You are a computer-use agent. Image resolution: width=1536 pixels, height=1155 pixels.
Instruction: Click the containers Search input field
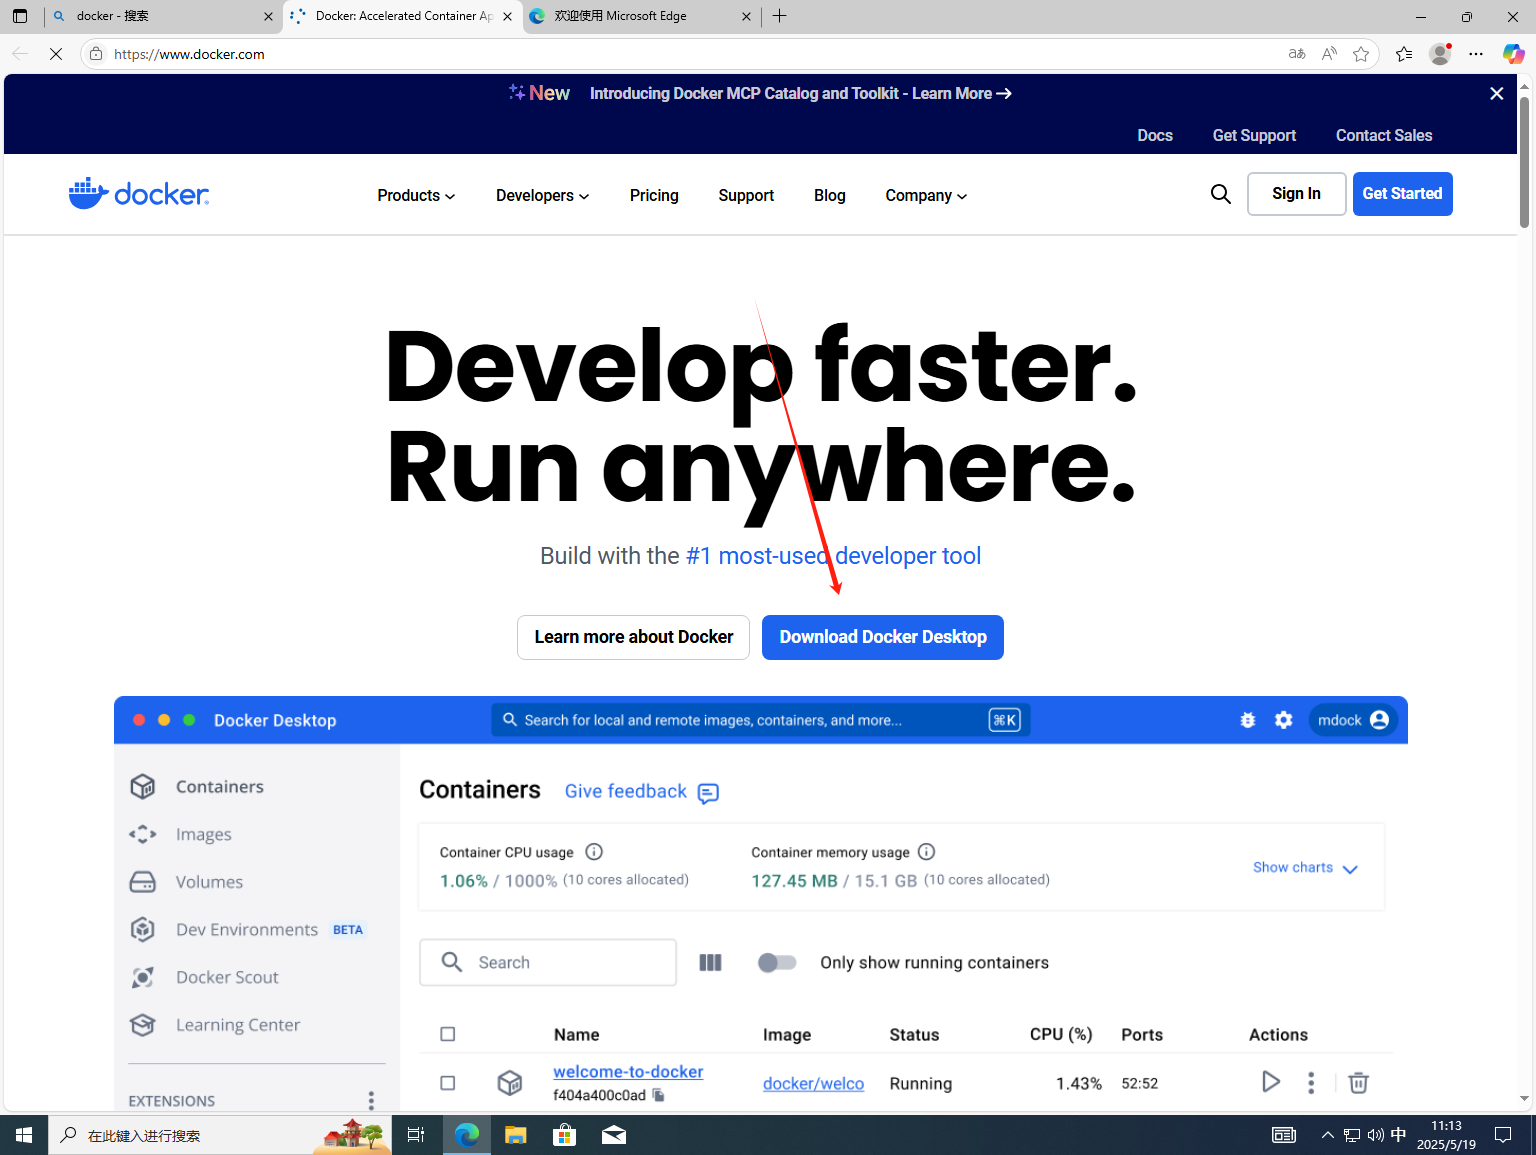click(x=548, y=962)
